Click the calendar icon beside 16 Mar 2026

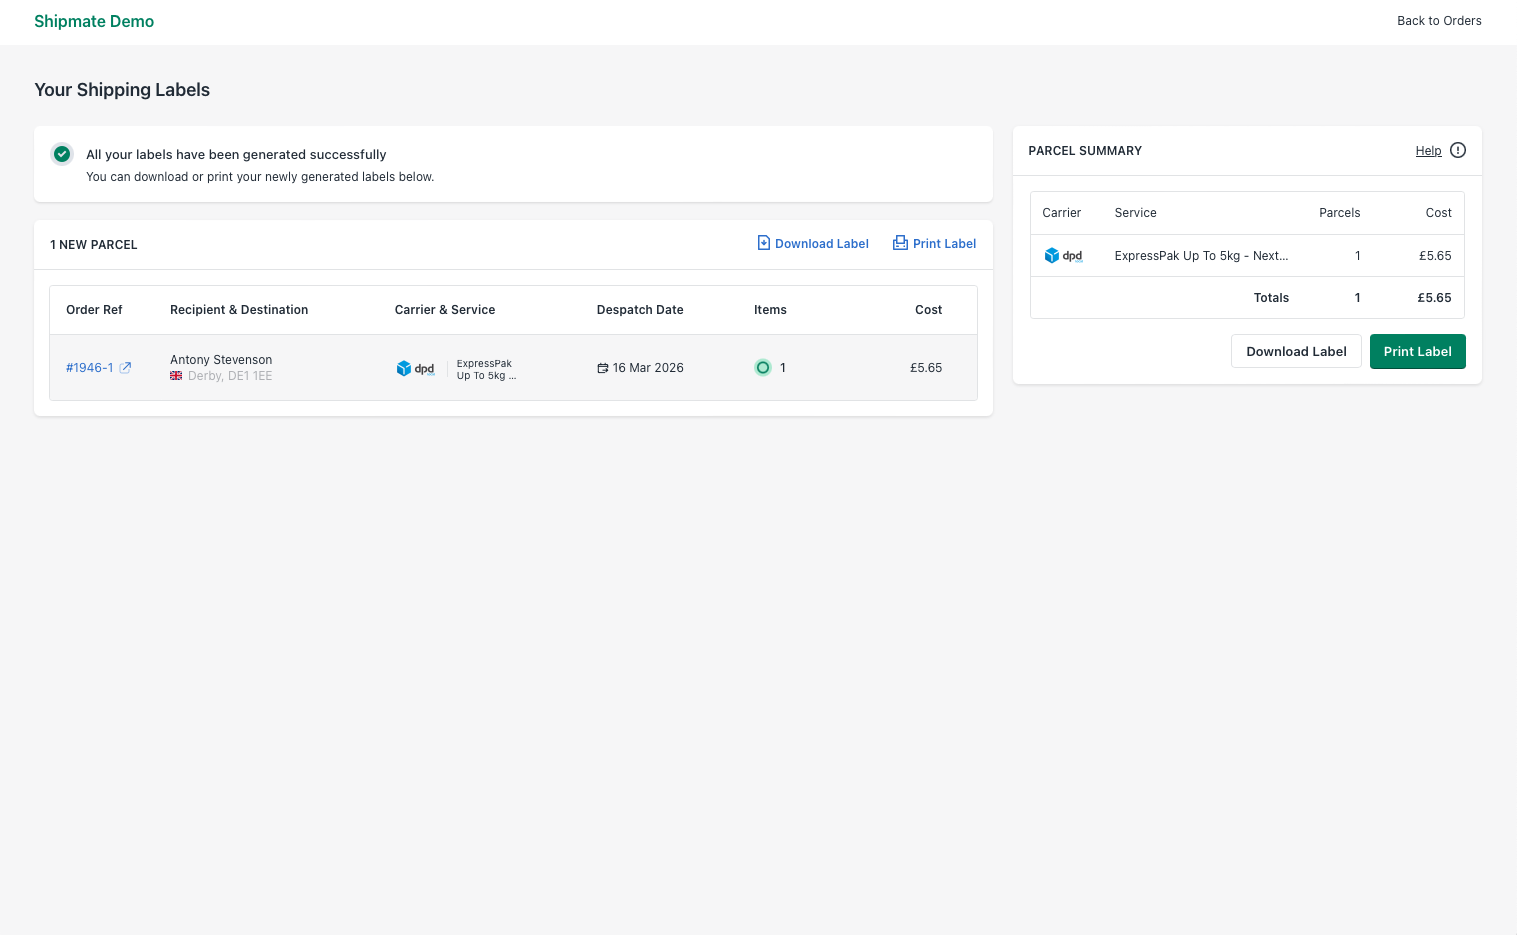(602, 368)
